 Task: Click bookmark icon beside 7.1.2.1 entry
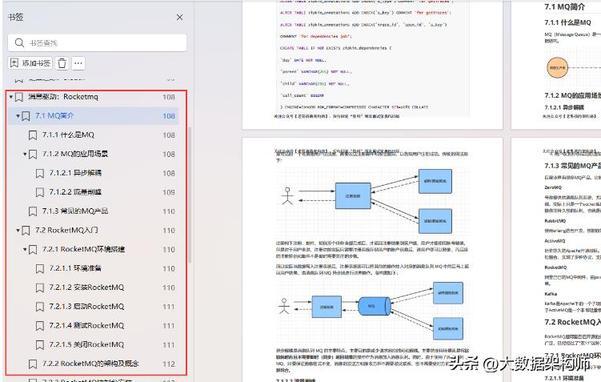(x=40, y=173)
